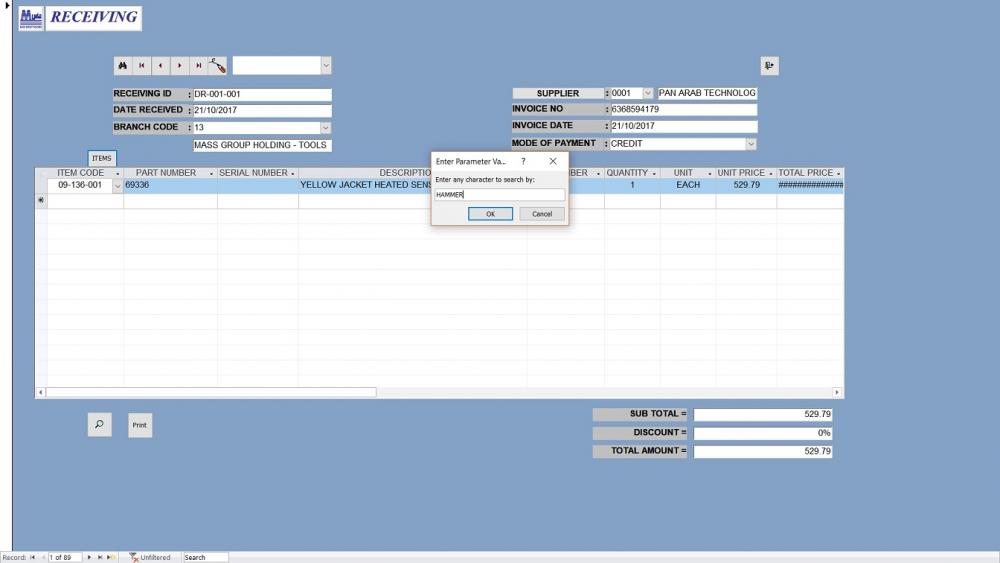Click the MASS GROUP HOLDING - TOOLS field
The image size is (1000, 563).
click(x=262, y=145)
